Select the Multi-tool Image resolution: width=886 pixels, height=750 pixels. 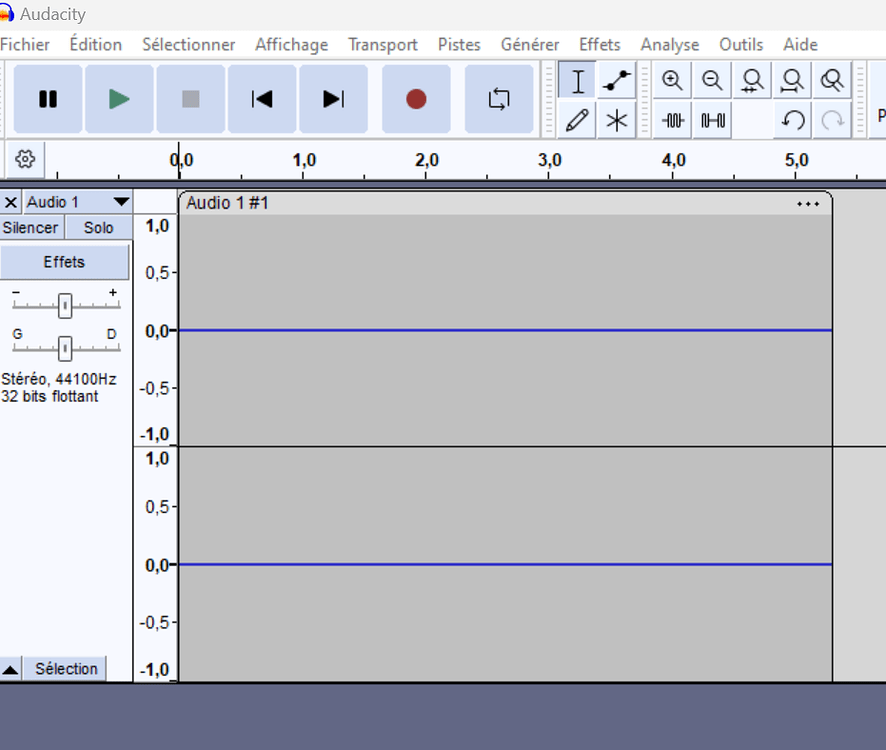tap(617, 120)
